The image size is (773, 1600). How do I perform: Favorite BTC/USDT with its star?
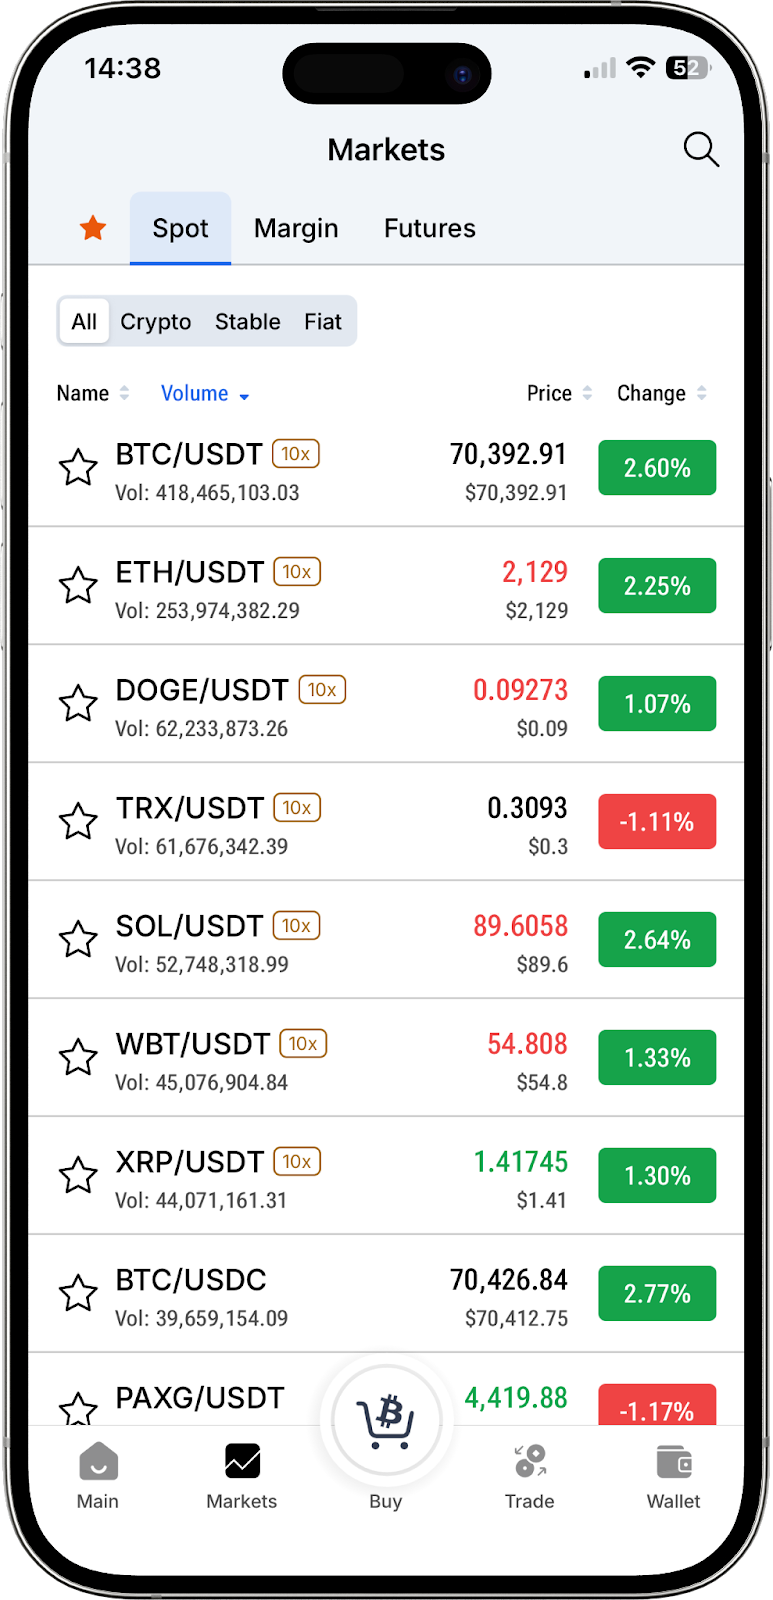point(78,467)
